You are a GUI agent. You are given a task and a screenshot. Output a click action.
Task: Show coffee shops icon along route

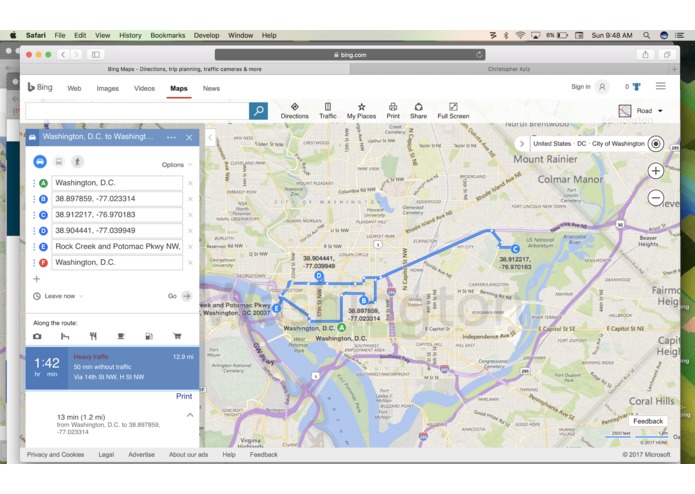tap(121, 336)
